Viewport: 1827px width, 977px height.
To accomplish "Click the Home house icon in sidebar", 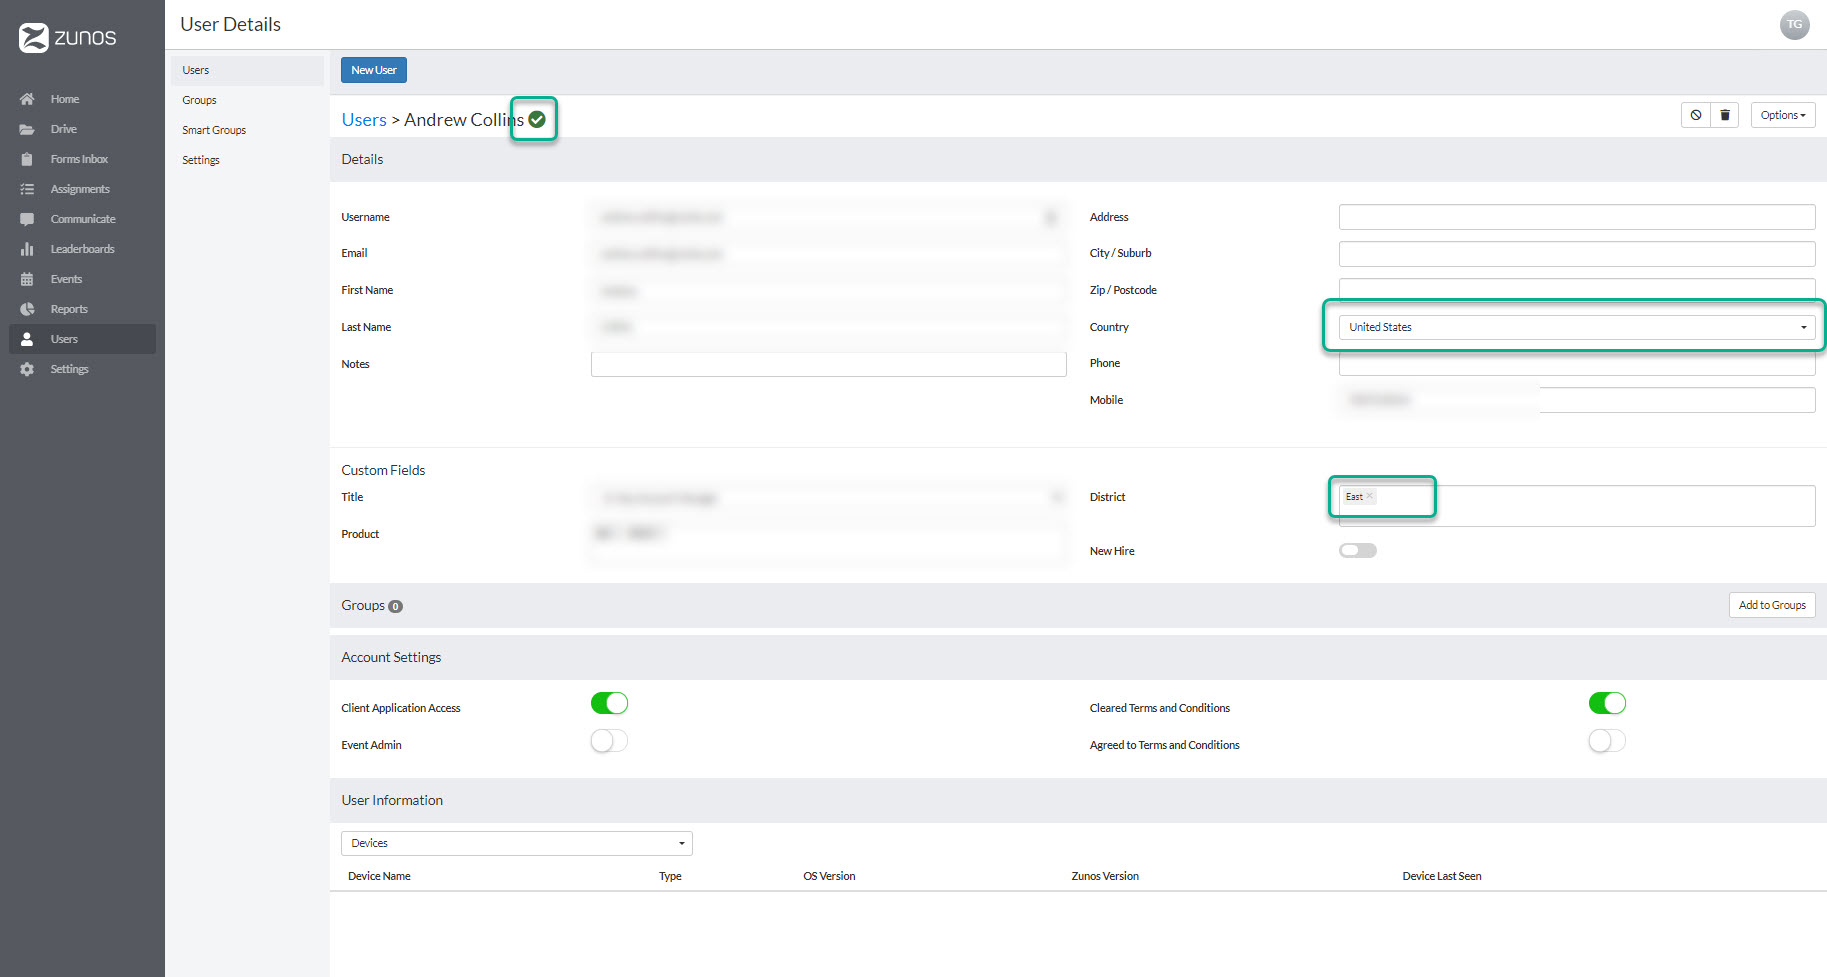I will tap(27, 99).
